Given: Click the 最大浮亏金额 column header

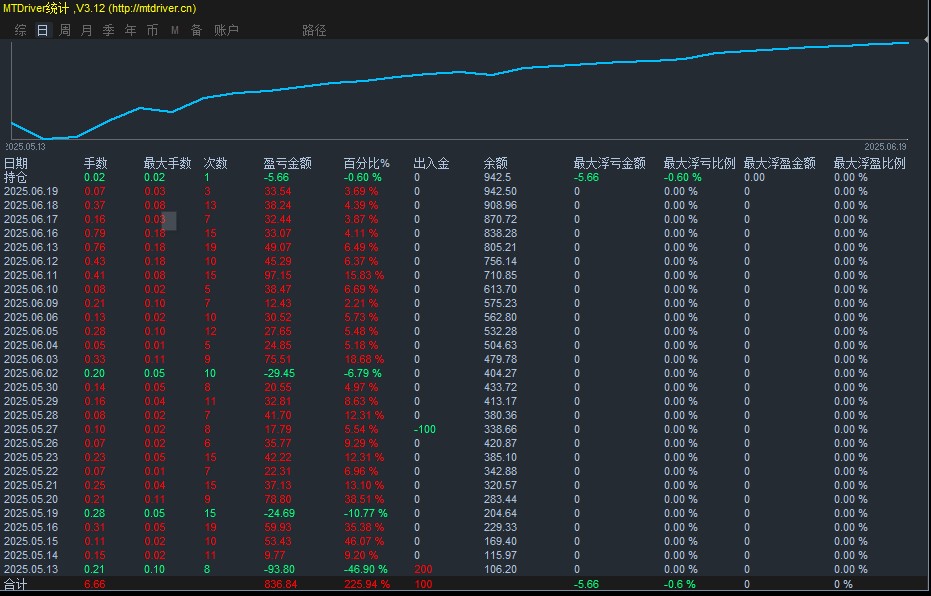Looking at the screenshot, I should [610, 163].
